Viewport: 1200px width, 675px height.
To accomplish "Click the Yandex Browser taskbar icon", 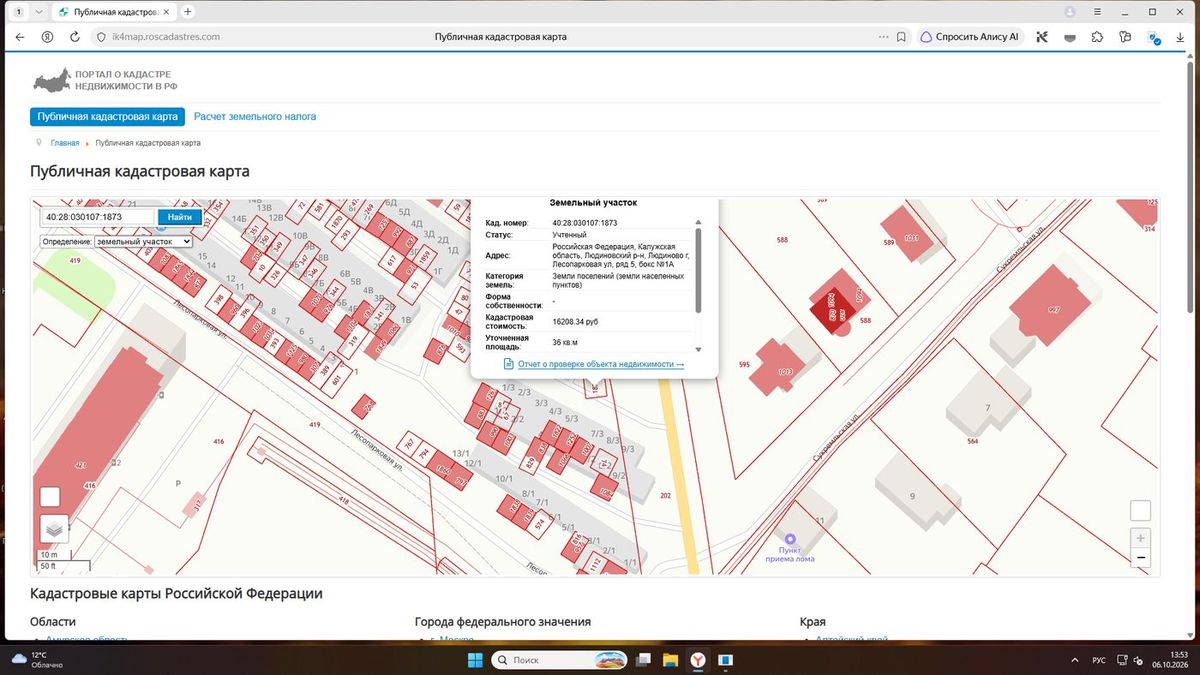I will (x=698, y=660).
